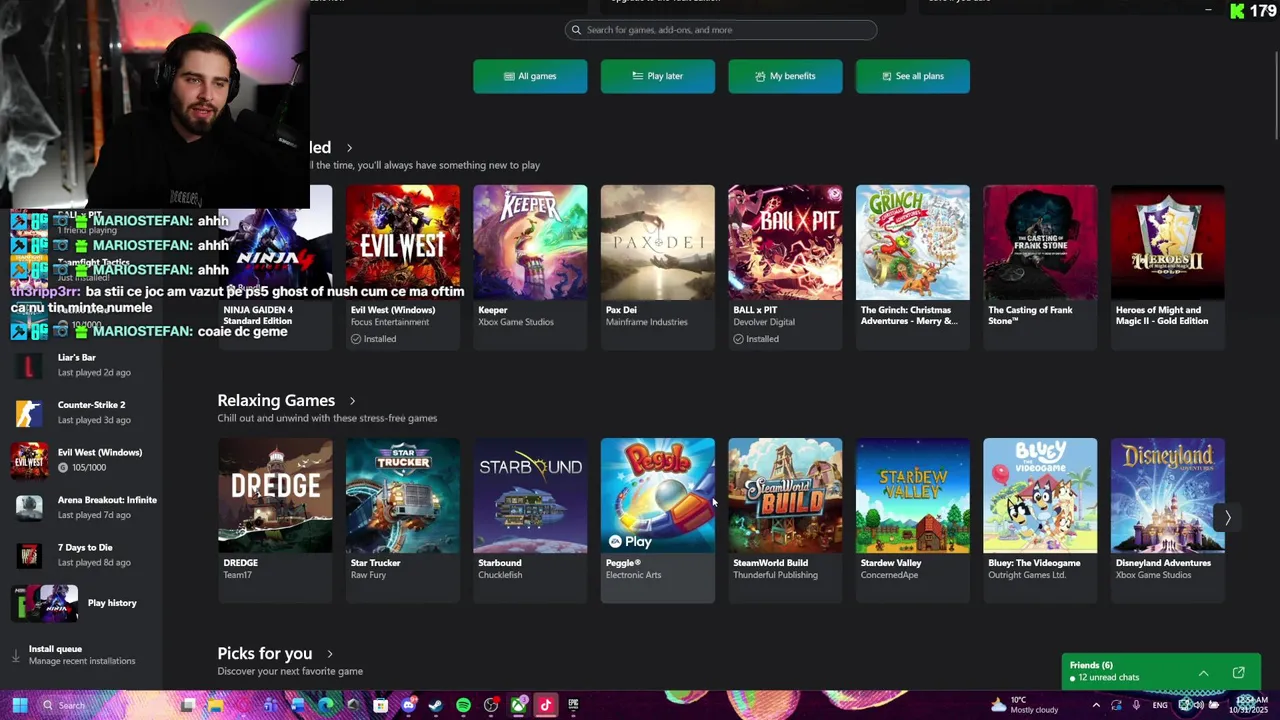Open the Play later tab
1280x720 pixels.
658,76
